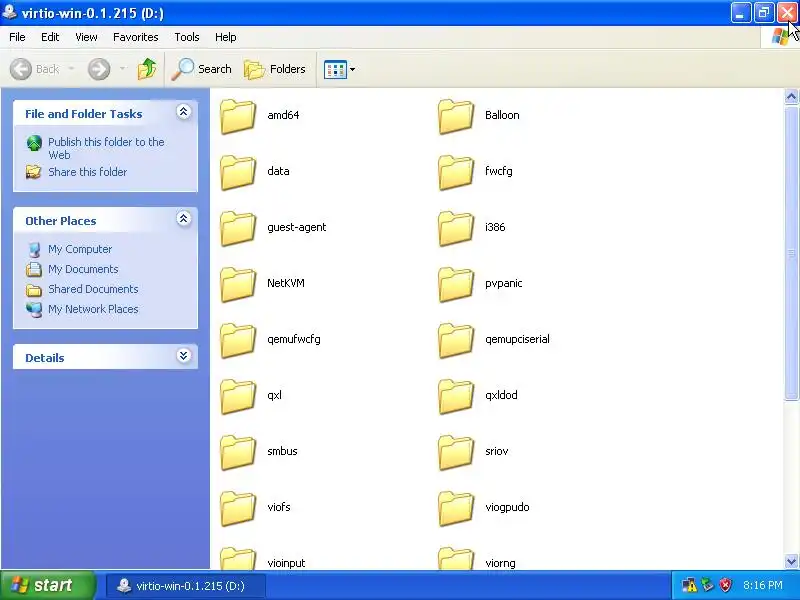The width and height of the screenshot is (800, 600).
Task: Click the scrollbar up arrow
Action: tap(791, 96)
